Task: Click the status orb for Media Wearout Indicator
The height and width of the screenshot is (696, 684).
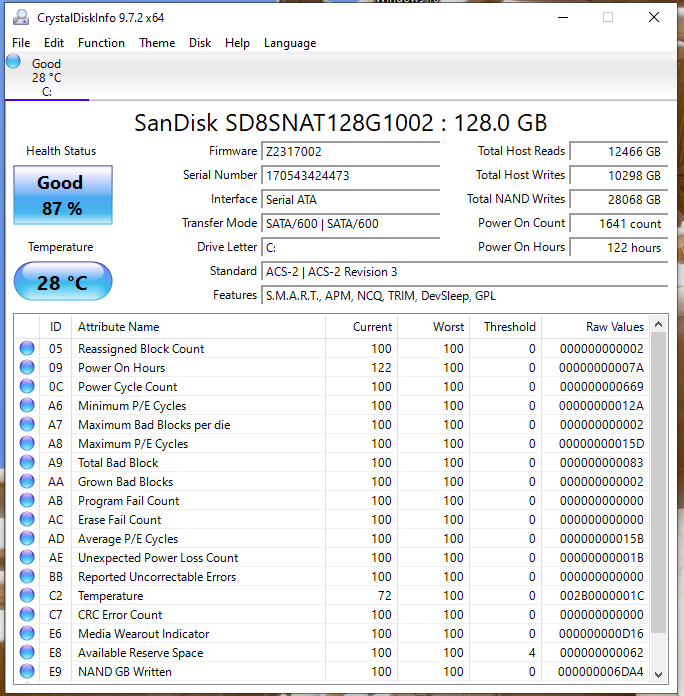Action: point(27,634)
